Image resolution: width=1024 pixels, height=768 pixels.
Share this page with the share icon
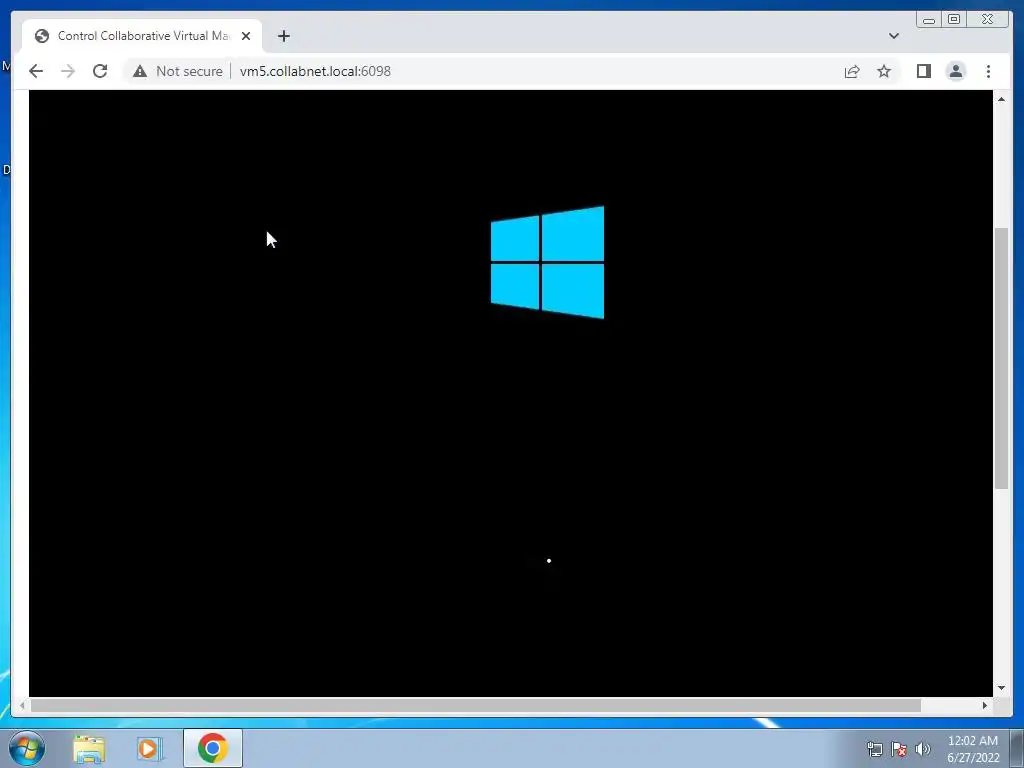pos(852,71)
